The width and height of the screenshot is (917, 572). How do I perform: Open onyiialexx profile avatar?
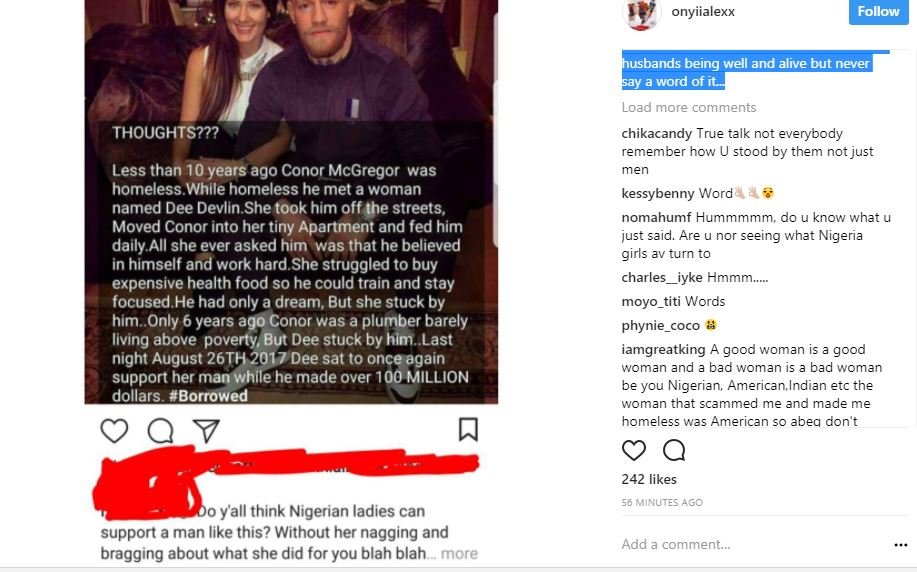click(x=641, y=12)
